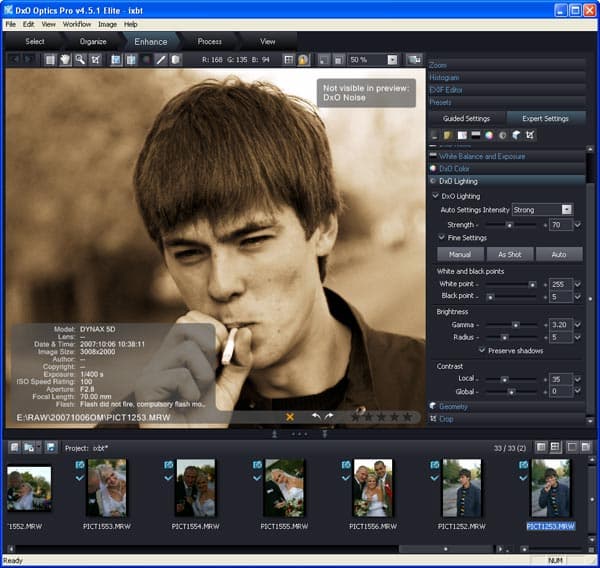Rotate image left with the undo arrow
The width and height of the screenshot is (600, 568).
coord(315,416)
